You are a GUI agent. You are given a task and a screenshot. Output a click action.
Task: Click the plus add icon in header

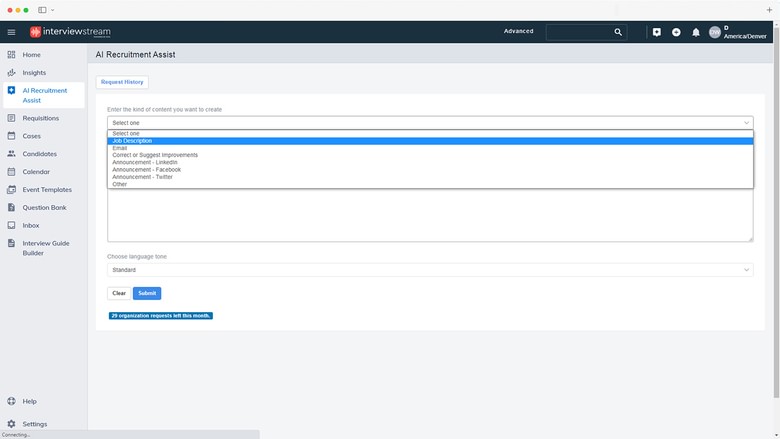[x=676, y=32]
